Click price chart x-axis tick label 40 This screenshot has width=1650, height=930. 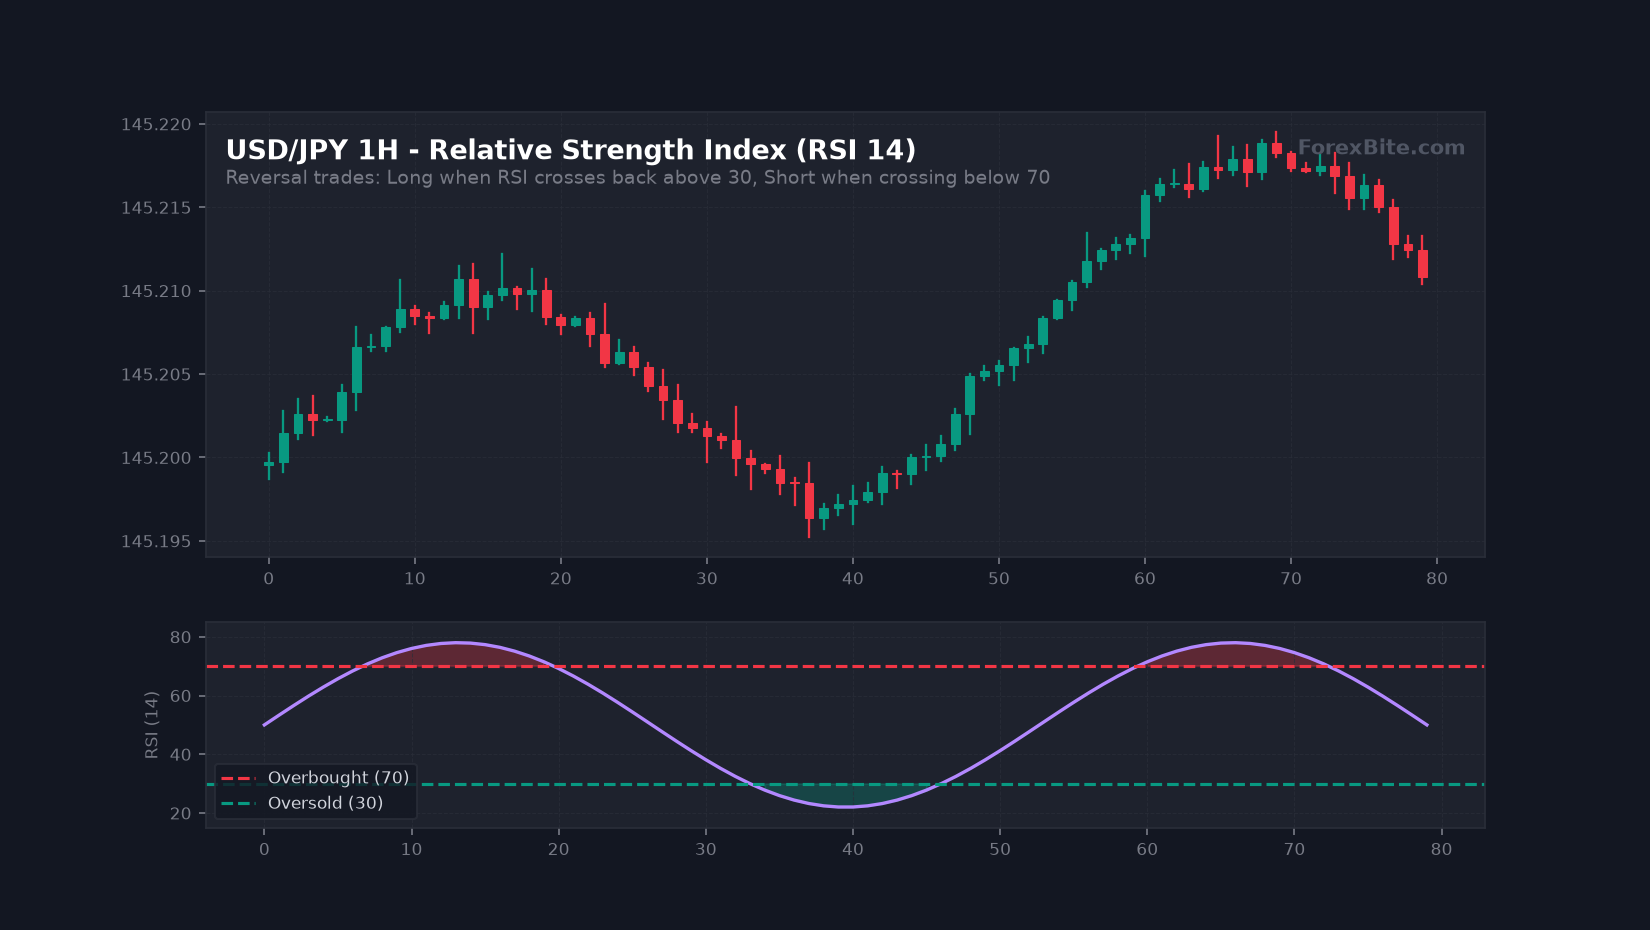click(853, 579)
